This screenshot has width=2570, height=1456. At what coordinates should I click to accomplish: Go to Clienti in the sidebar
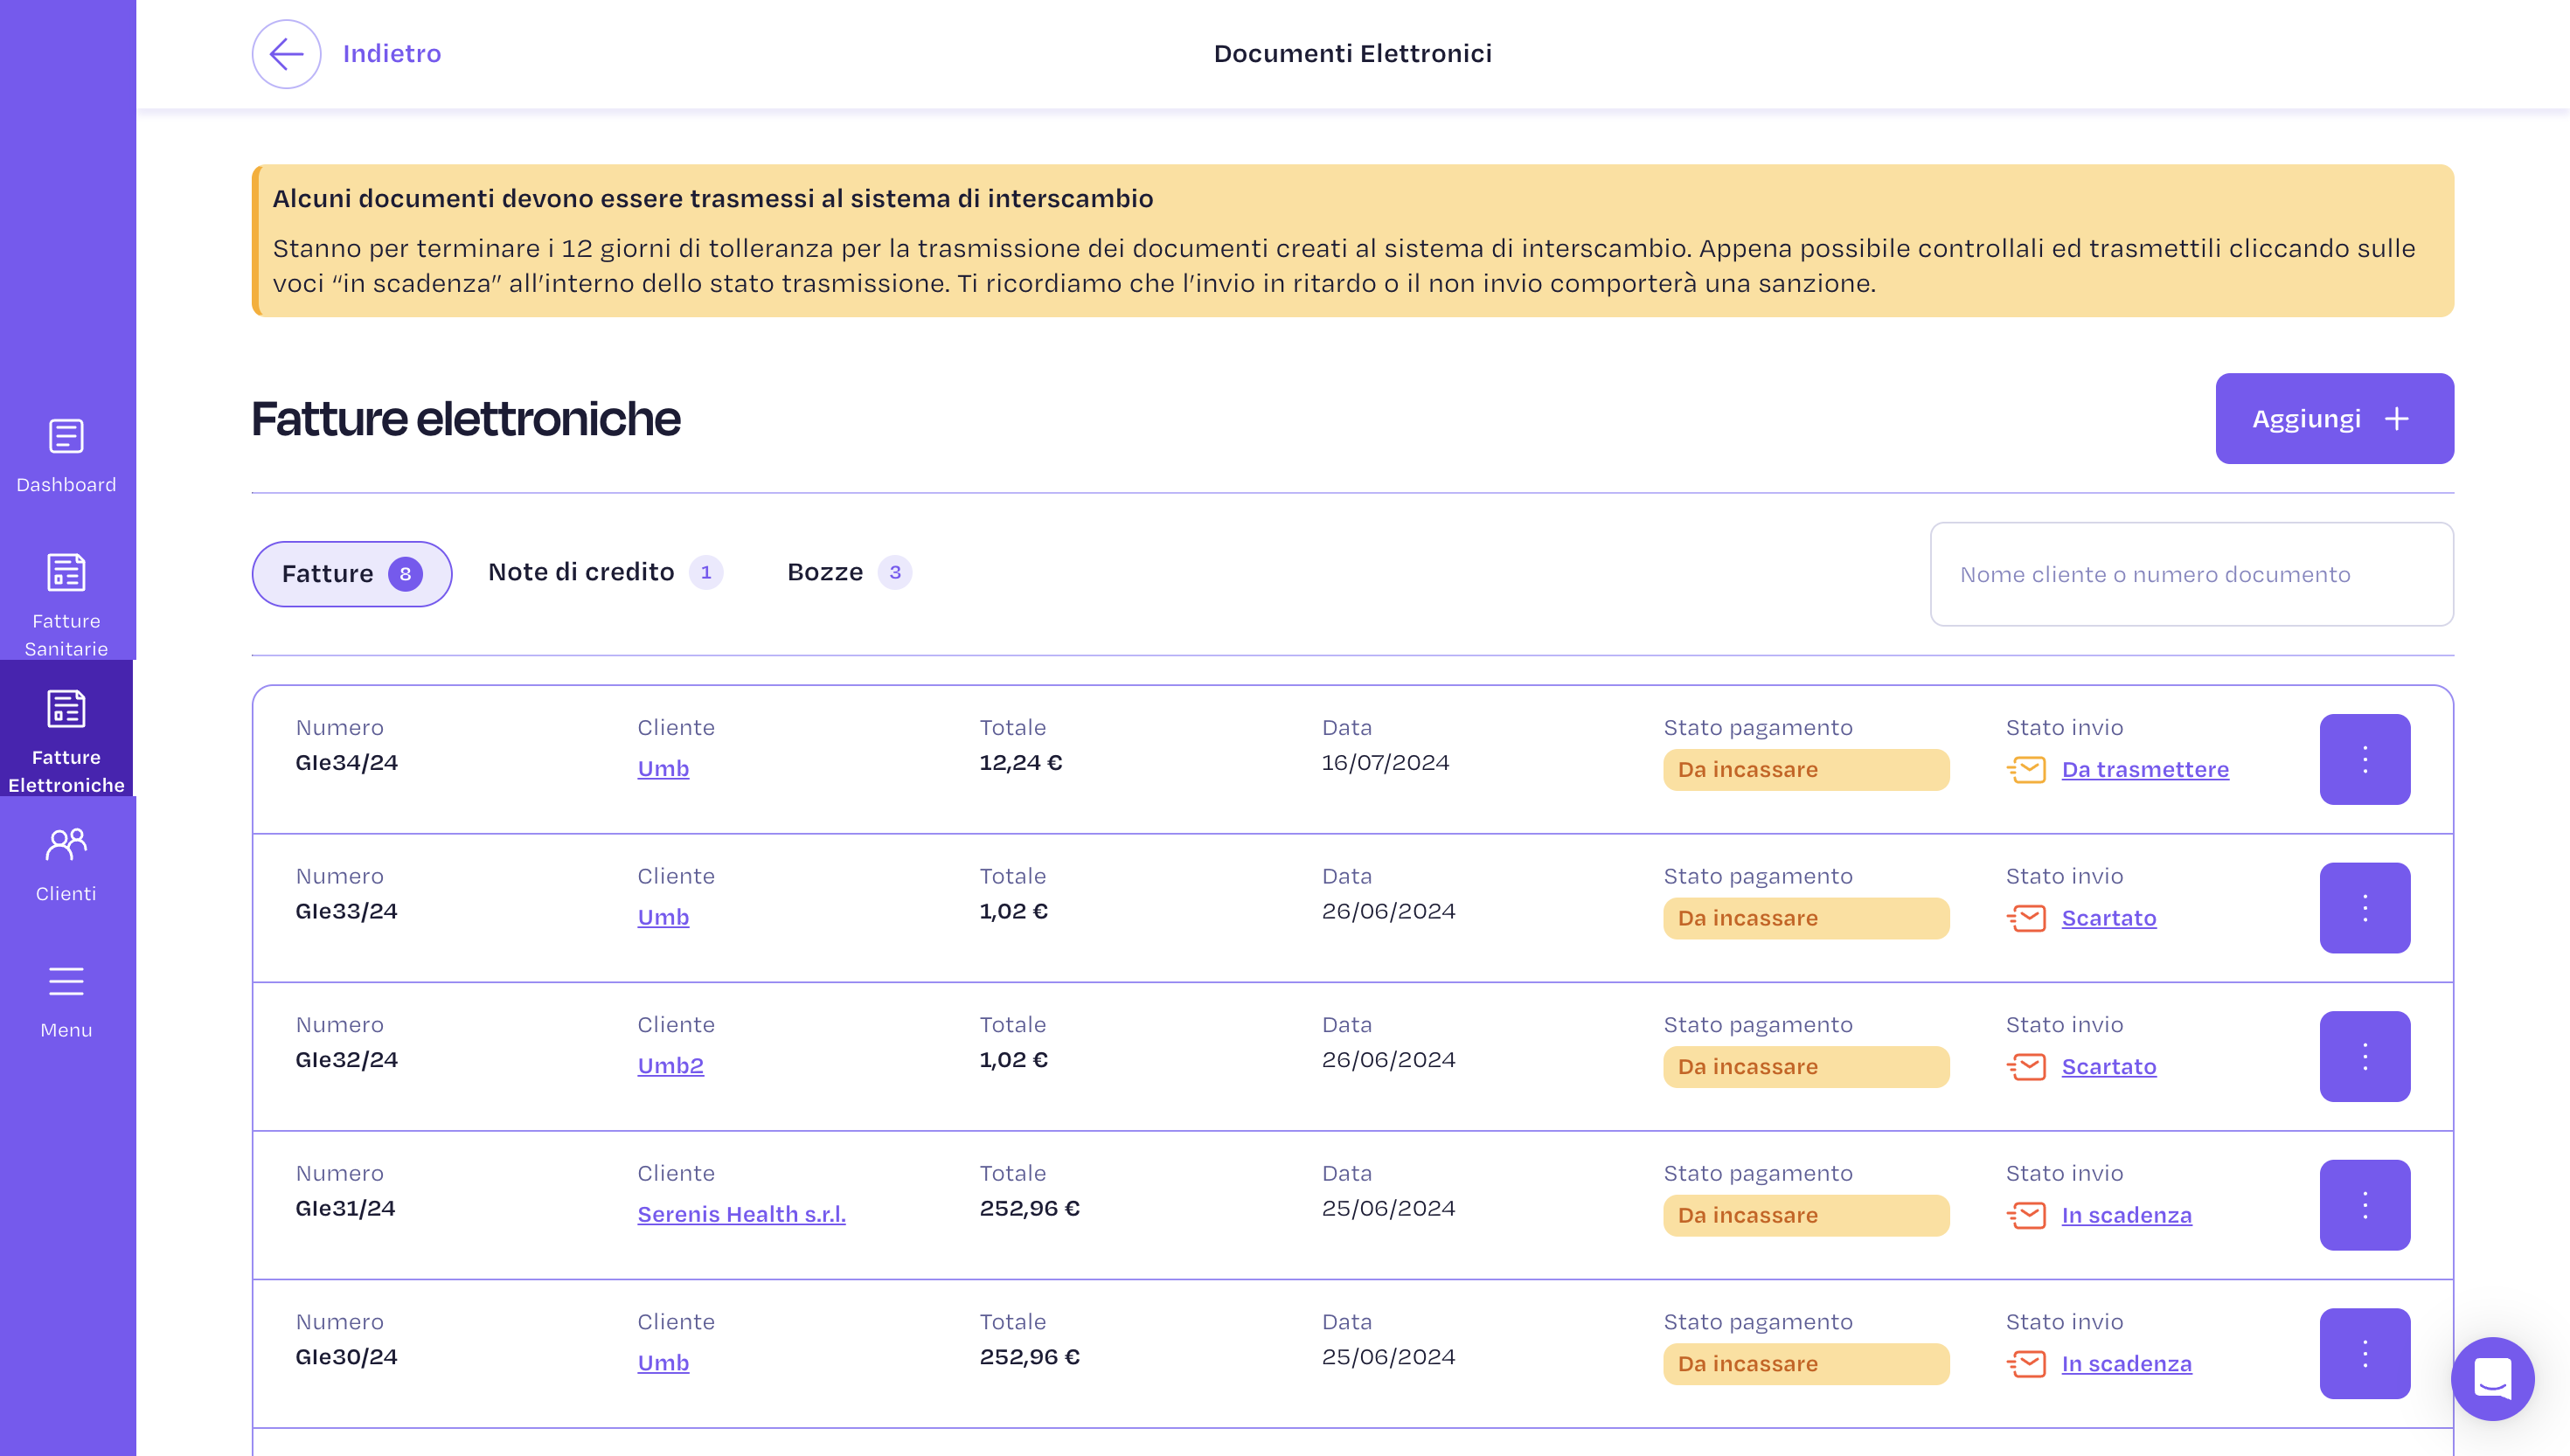[x=66, y=865]
